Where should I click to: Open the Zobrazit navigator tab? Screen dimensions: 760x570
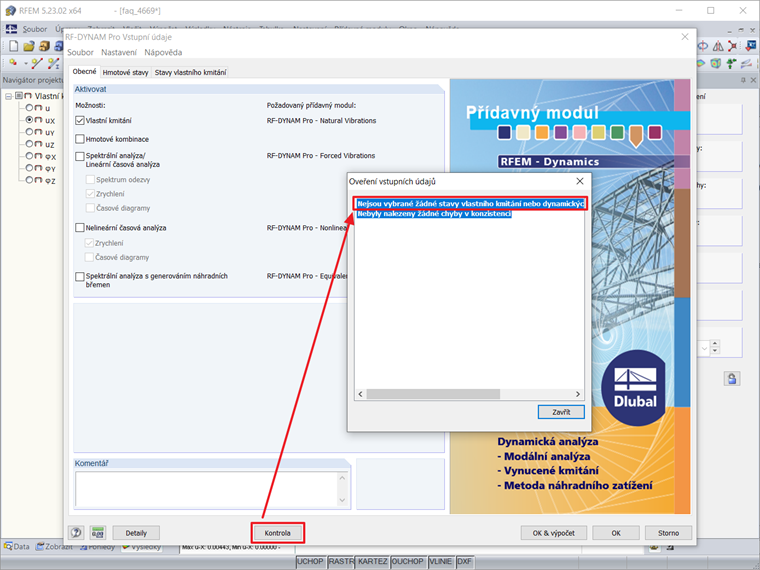coord(55,546)
